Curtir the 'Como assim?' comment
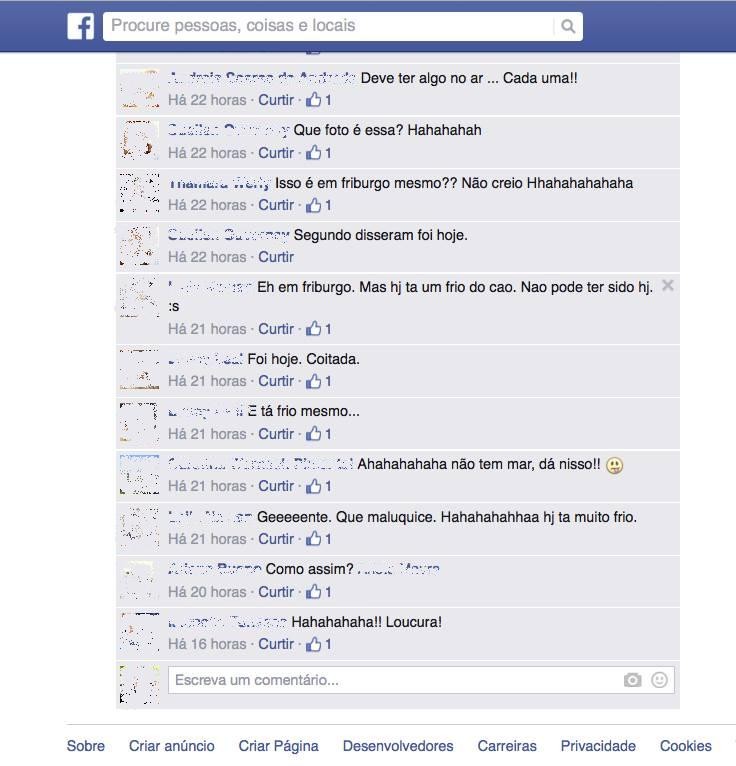The width and height of the screenshot is (736, 766). pos(276,592)
